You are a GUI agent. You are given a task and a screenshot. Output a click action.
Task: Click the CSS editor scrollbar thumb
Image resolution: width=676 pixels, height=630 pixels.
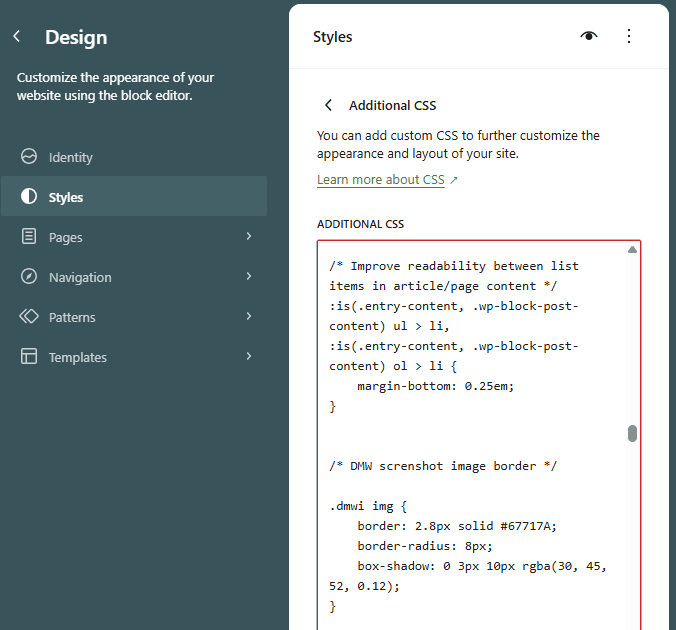tap(632, 433)
